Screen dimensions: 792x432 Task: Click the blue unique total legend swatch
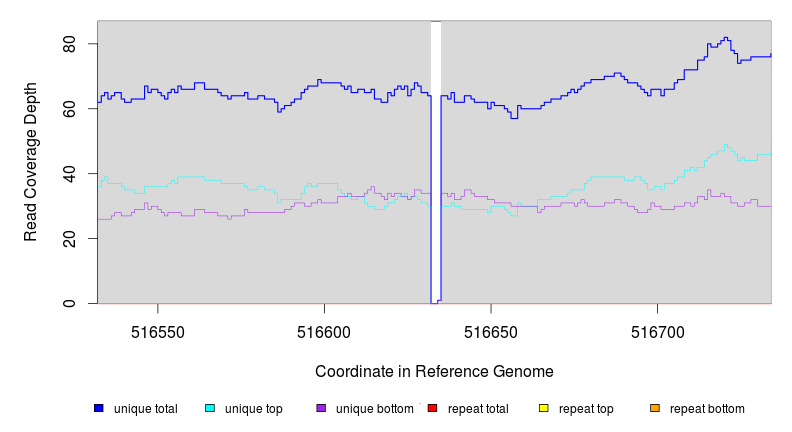(99, 409)
